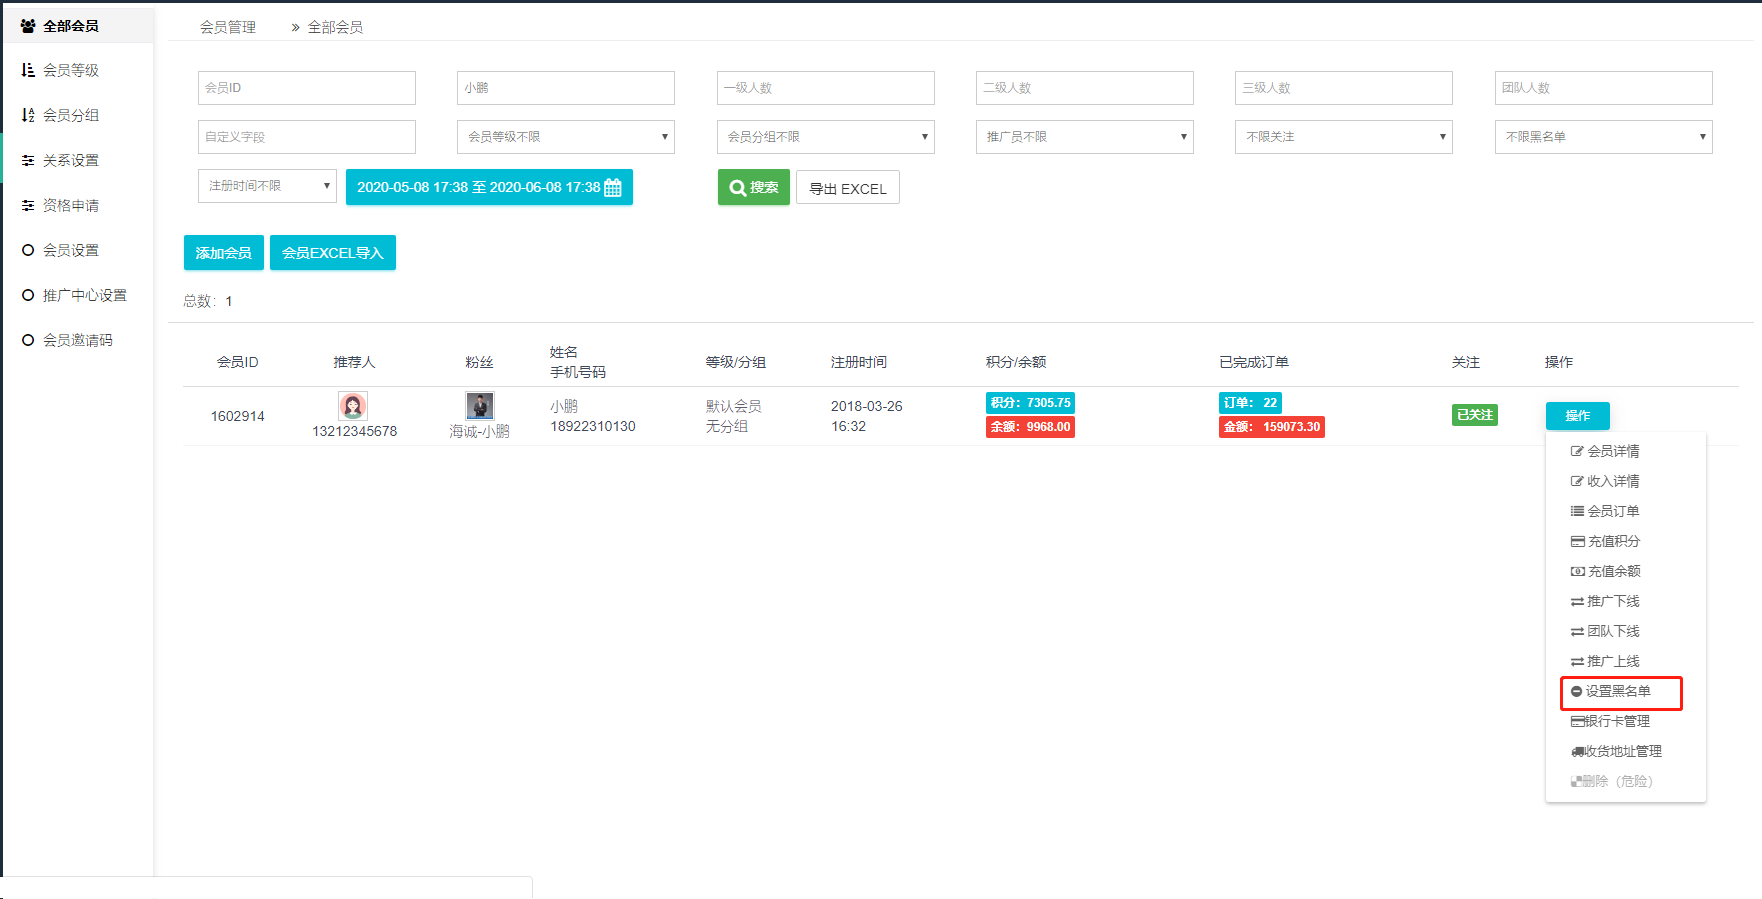
Task: Select 会员等级 in the sidebar menu
Action: pyautogui.click(x=71, y=70)
